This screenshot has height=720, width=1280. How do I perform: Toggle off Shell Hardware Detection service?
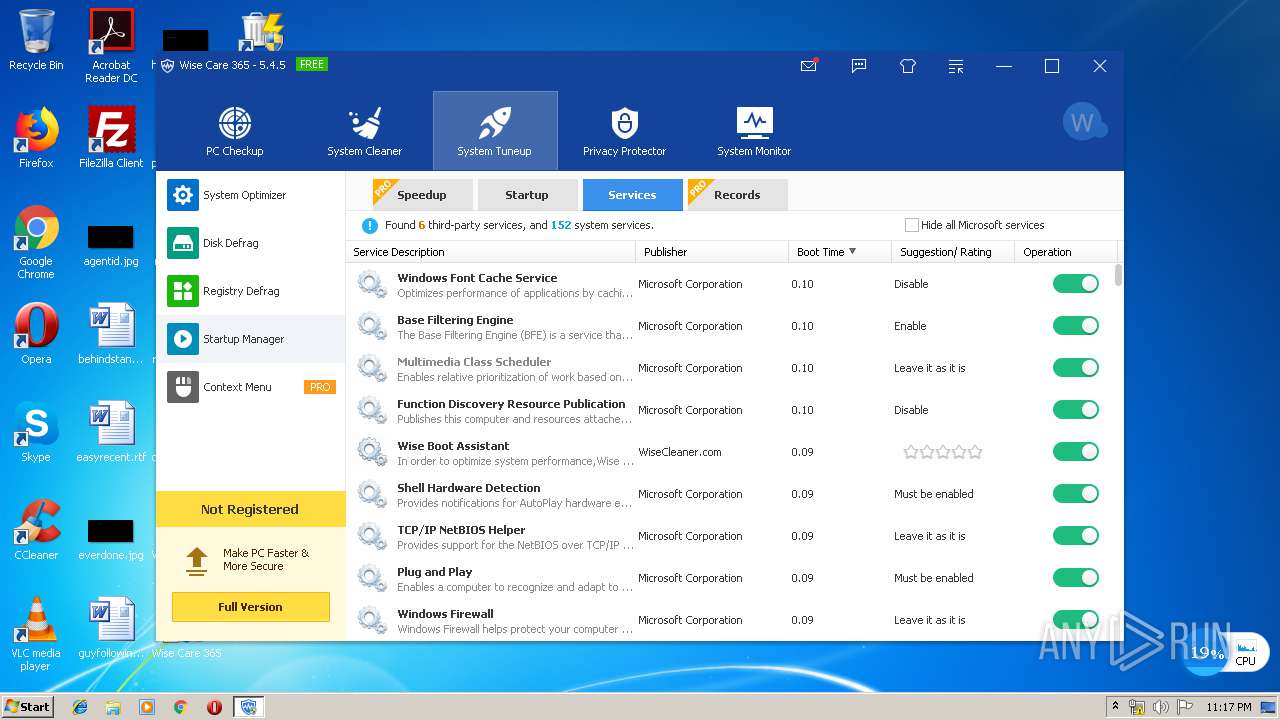[1076, 494]
